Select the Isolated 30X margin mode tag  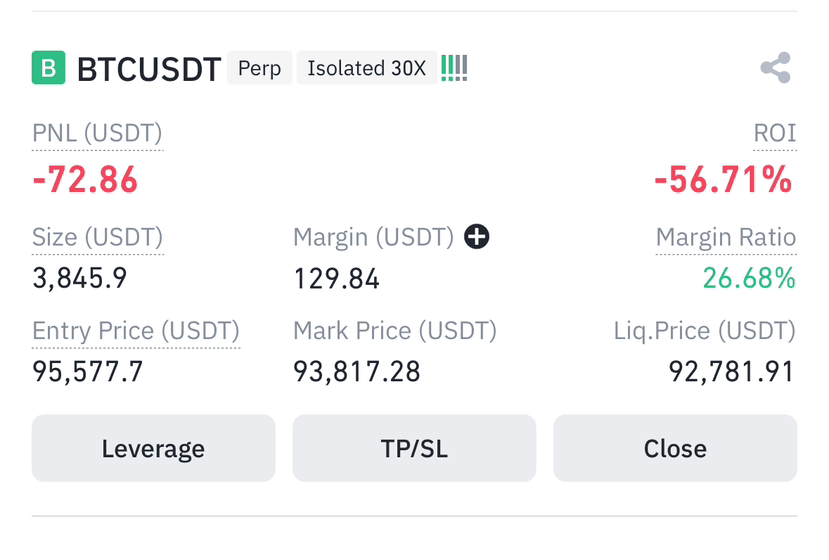click(x=366, y=68)
